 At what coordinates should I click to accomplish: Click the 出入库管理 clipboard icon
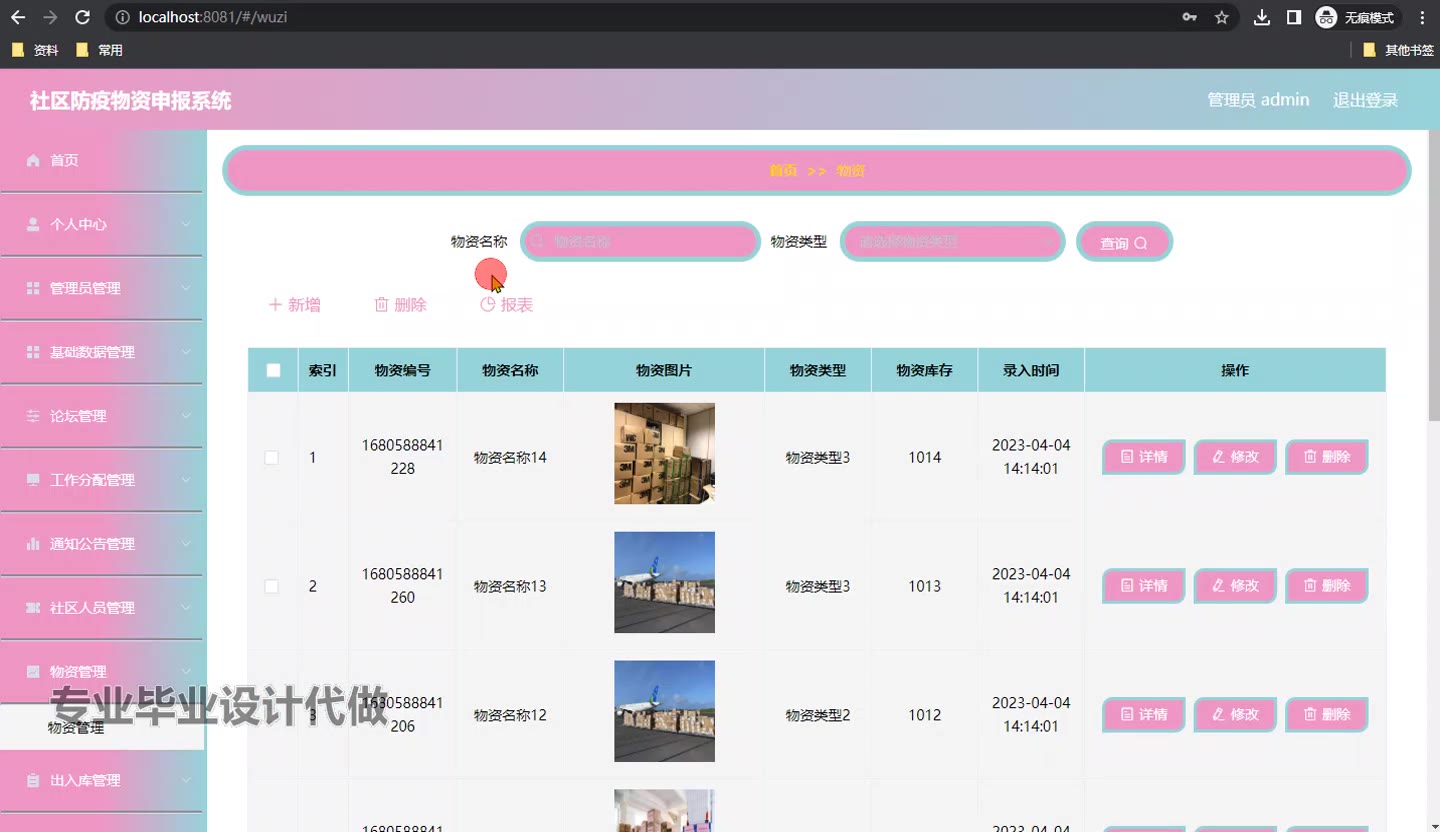33,780
